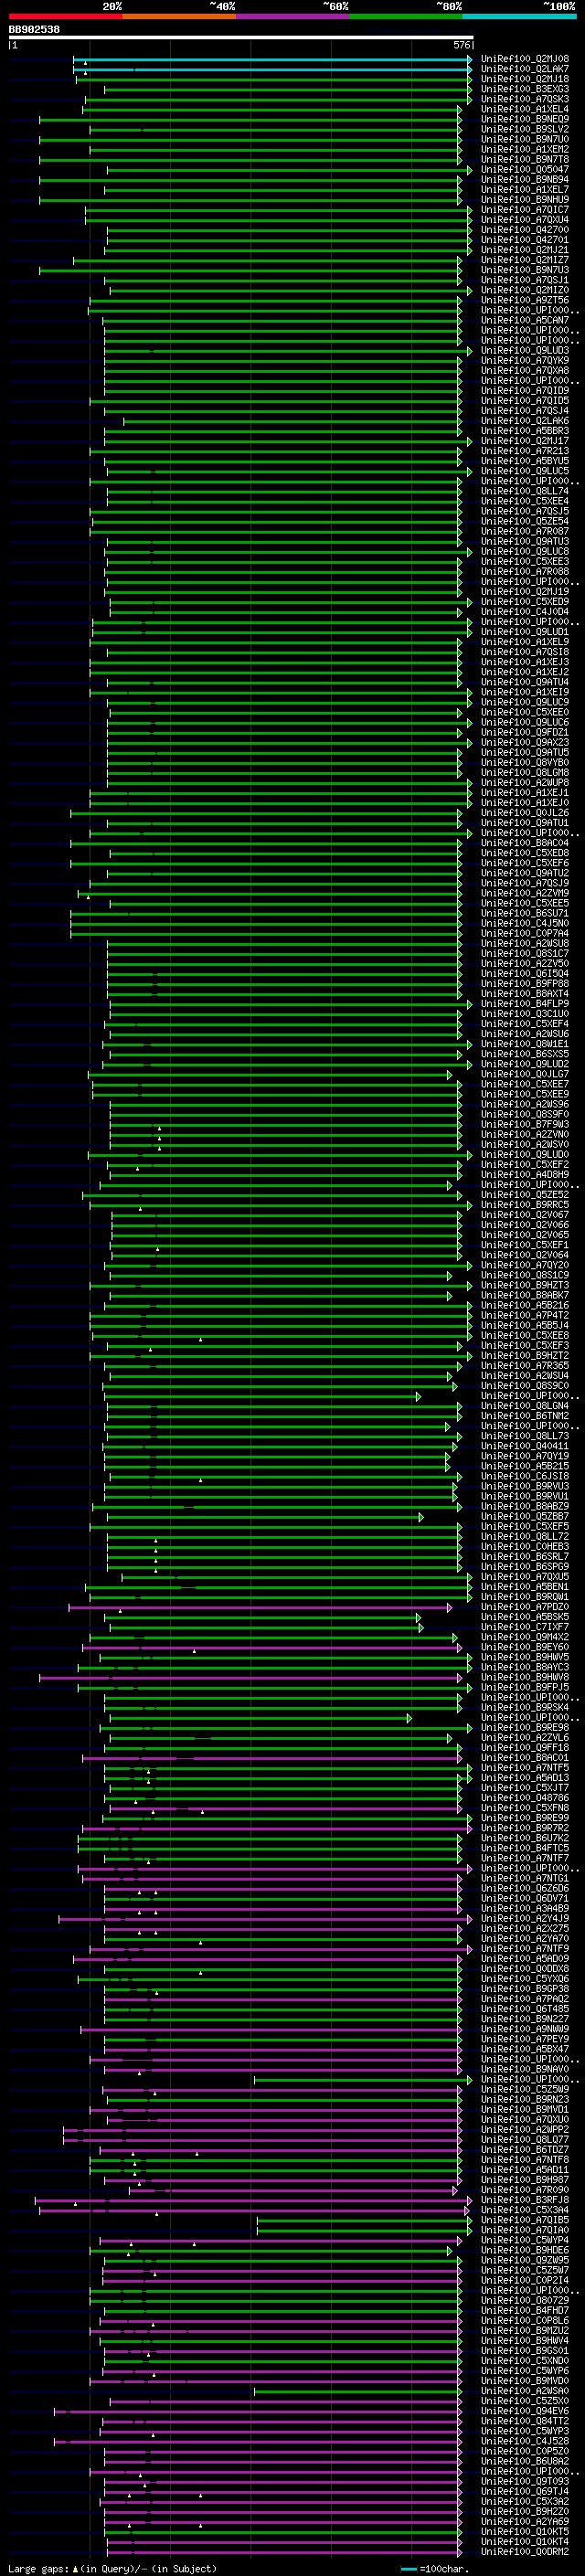Select the UniRef100_C5XND0 label
The image size is (585, 2576).
525,2361
